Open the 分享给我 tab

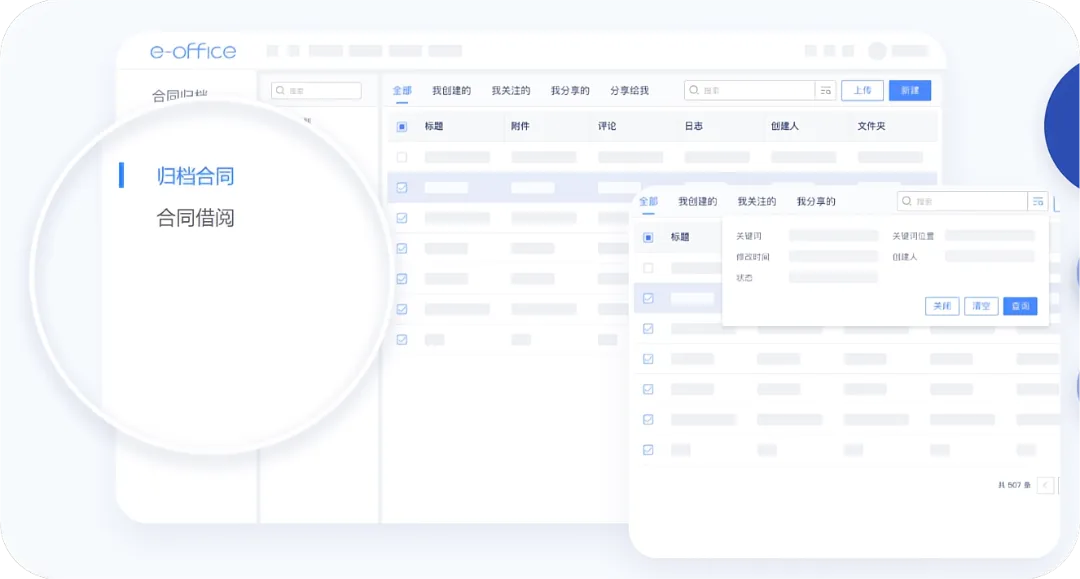tap(629, 90)
